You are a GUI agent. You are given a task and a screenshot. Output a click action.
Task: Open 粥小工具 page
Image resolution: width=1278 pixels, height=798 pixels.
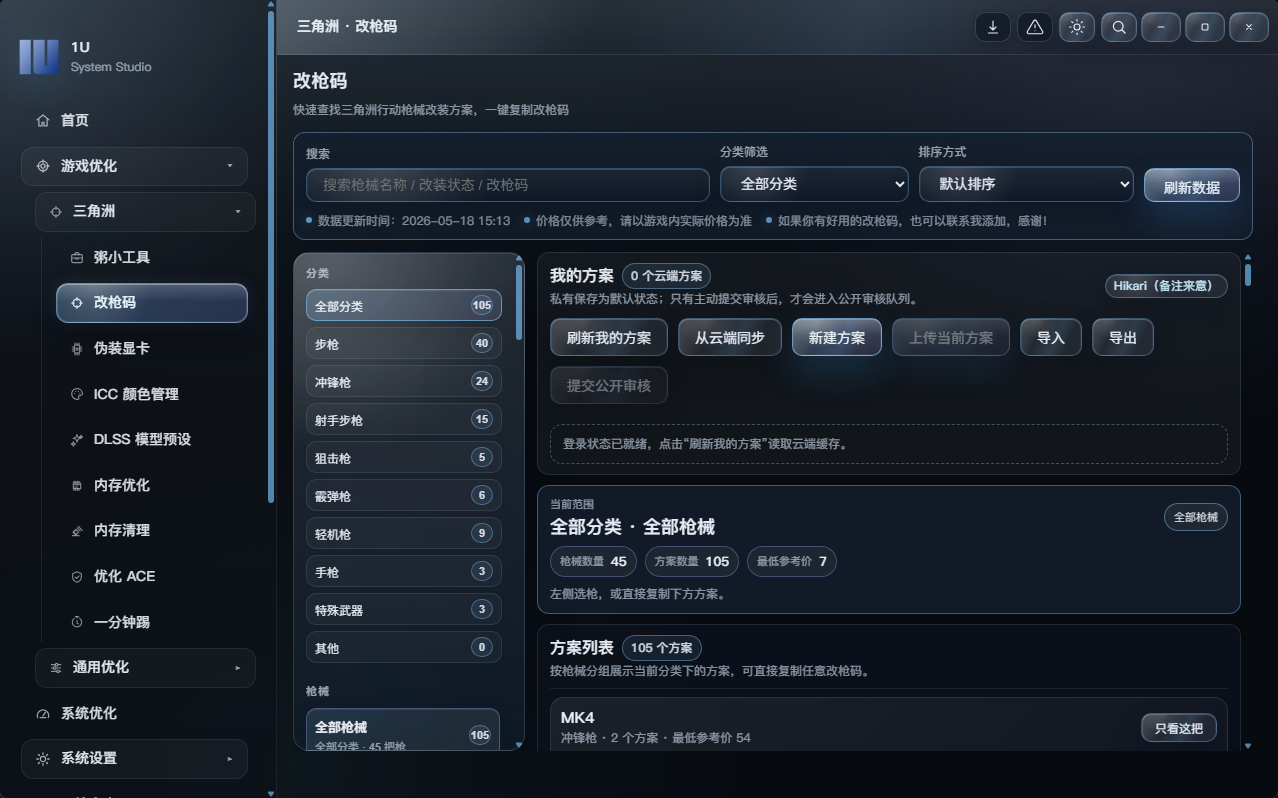click(x=152, y=257)
